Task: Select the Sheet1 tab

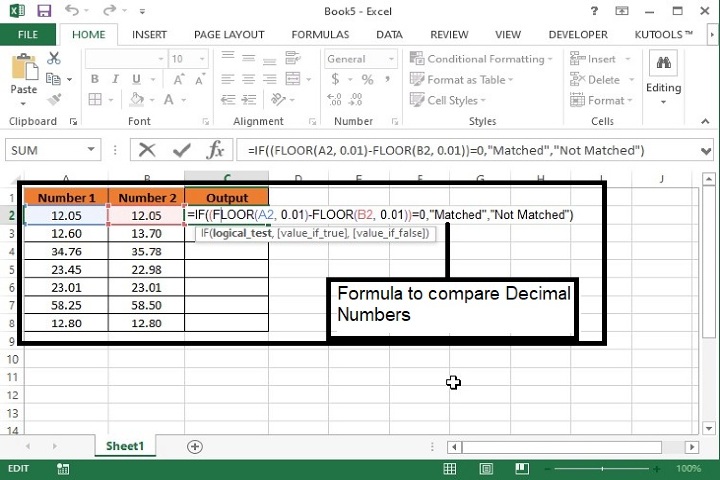Action: coord(125,446)
